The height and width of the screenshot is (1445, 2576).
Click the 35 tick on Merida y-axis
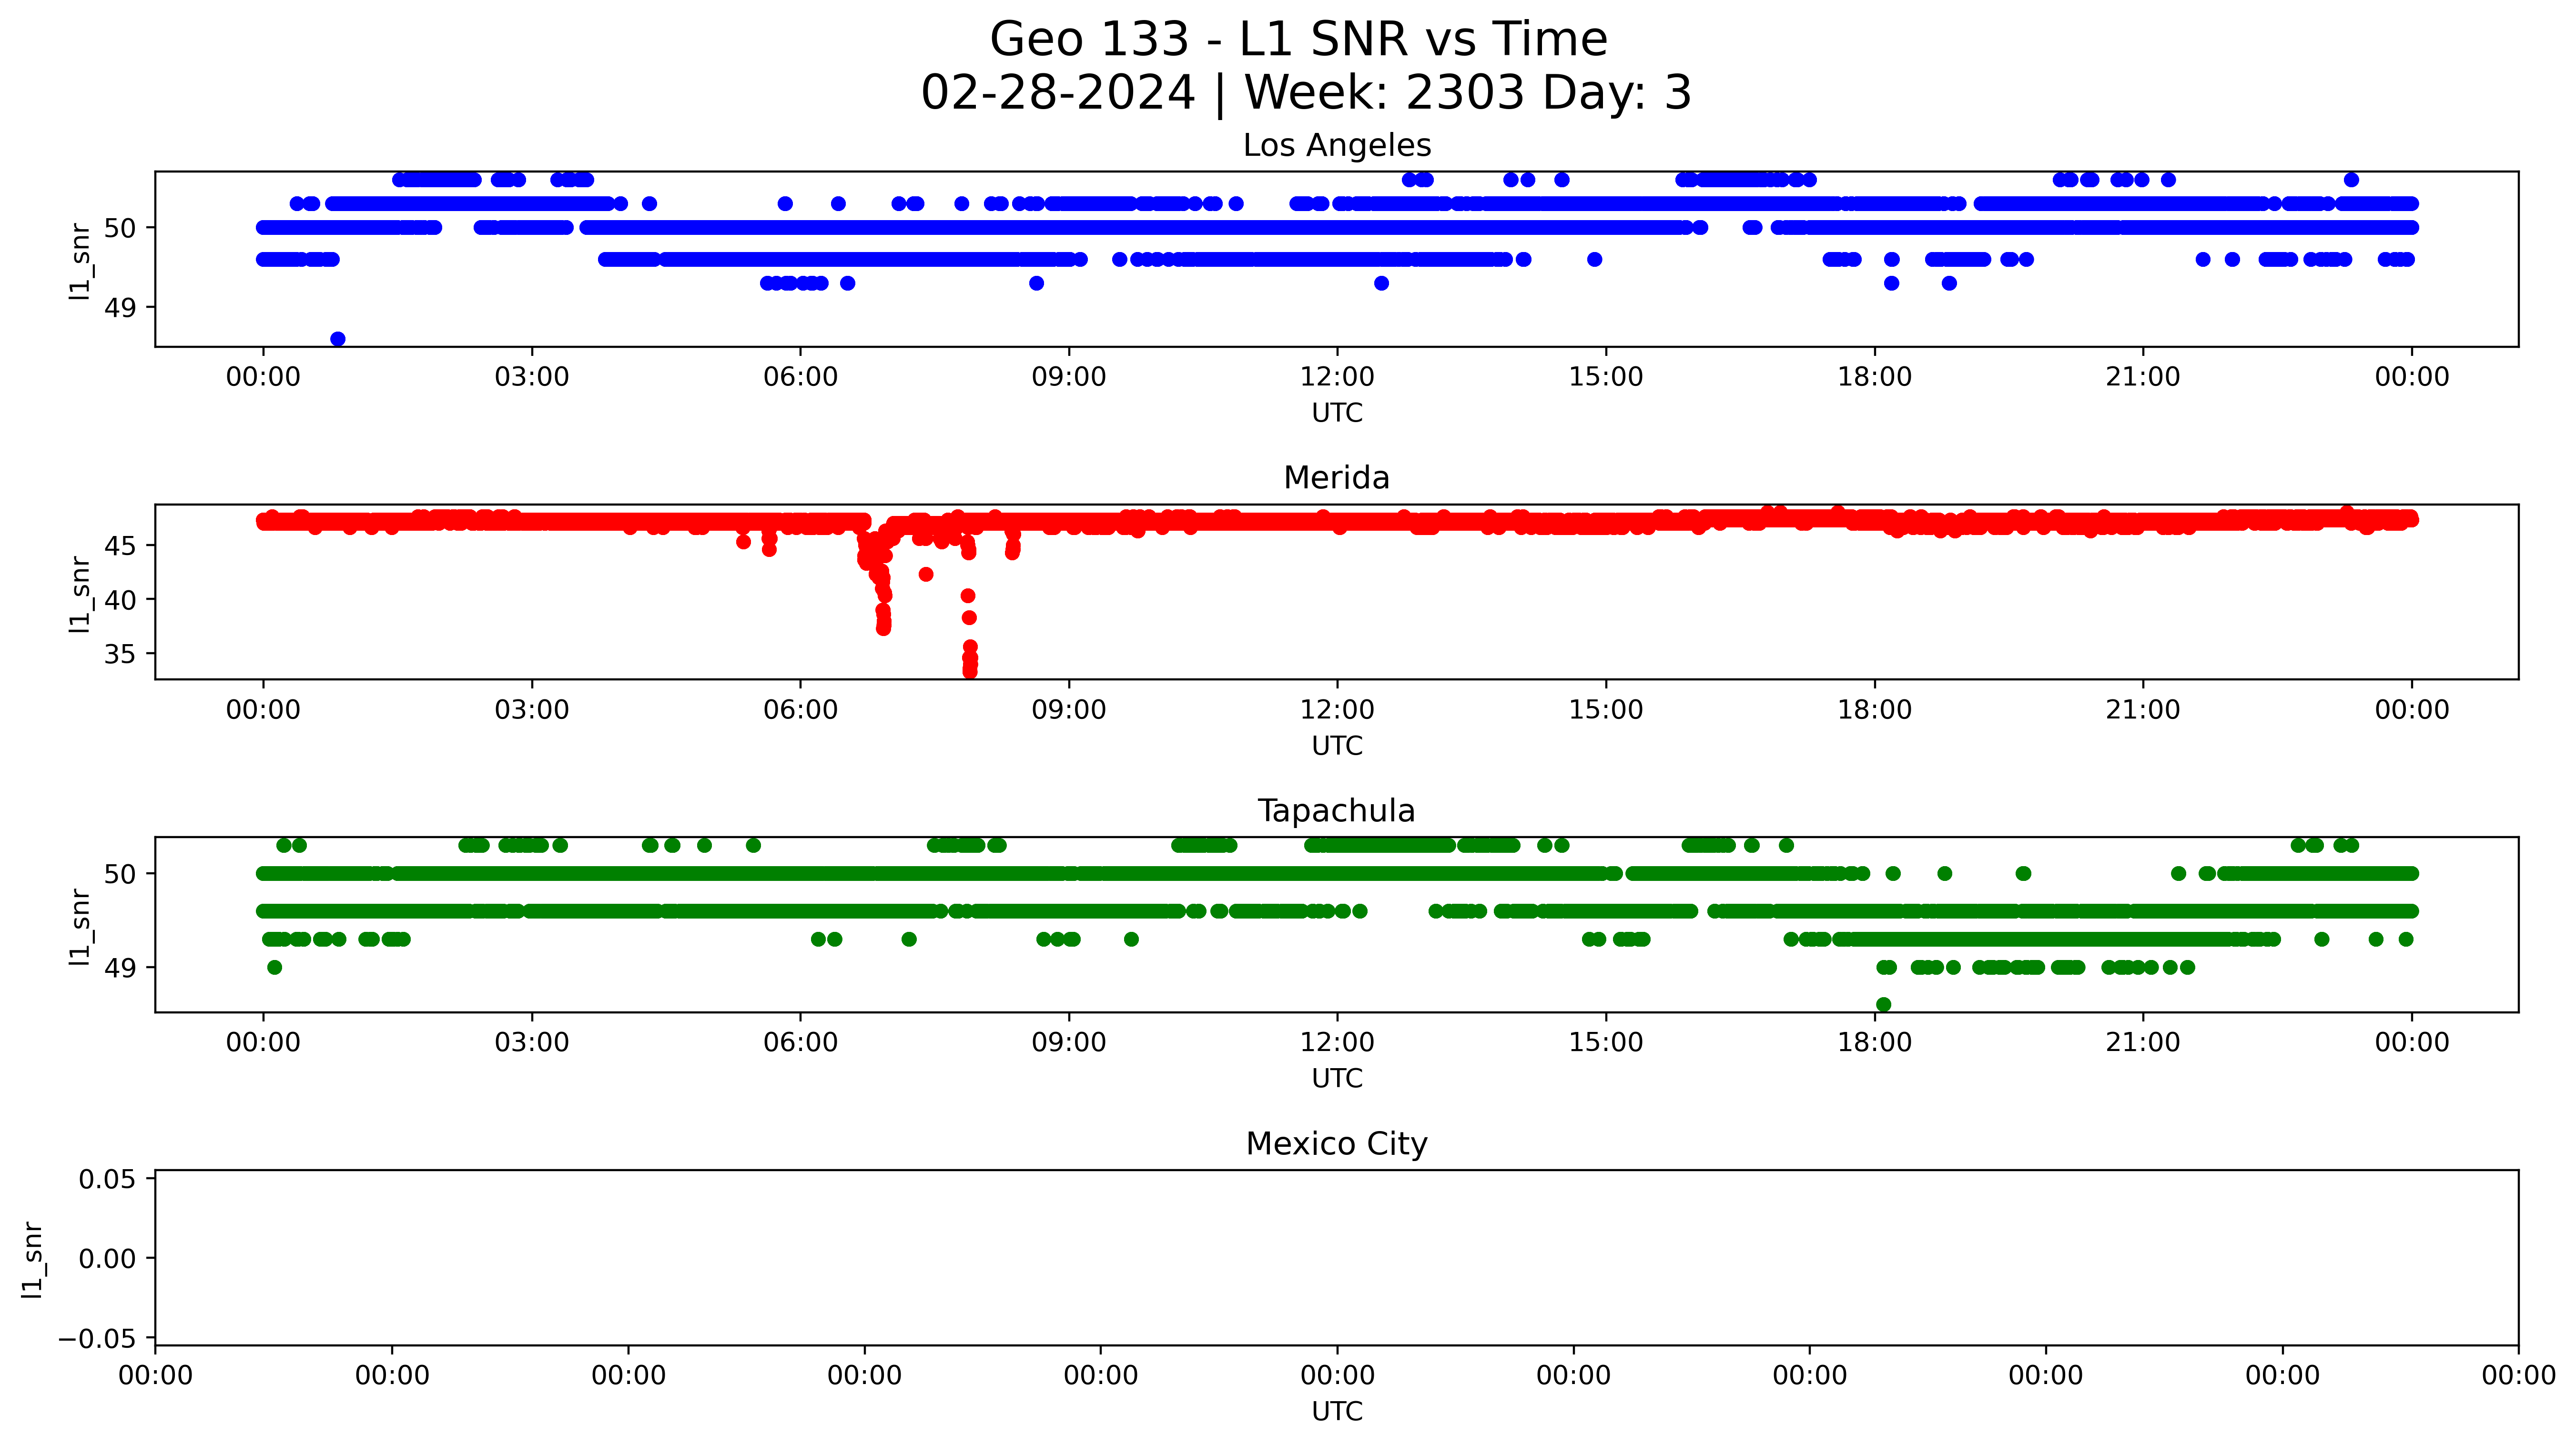[120, 654]
